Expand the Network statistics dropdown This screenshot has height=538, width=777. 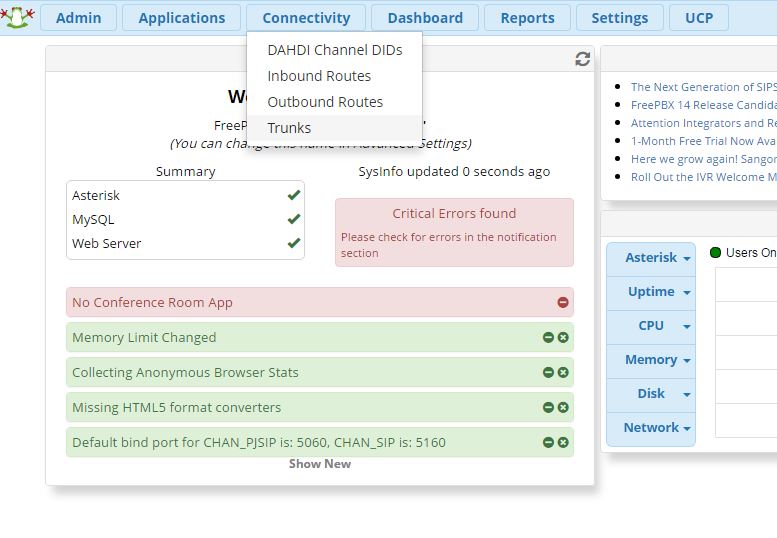point(651,428)
